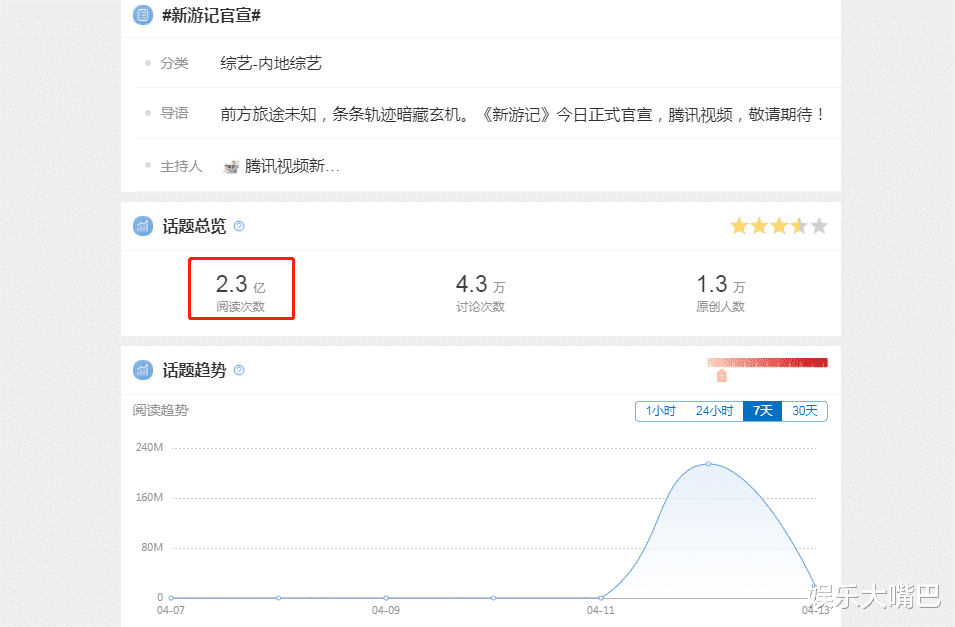The height and width of the screenshot is (627, 955).
Task: Click the 阅读趋势 chart label
Action: click(160, 411)
